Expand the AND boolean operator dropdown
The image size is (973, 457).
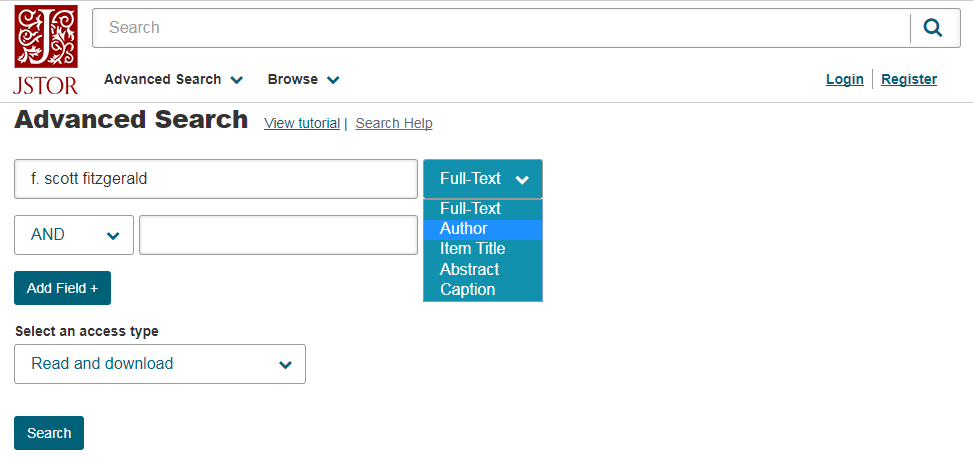(74, 235)
